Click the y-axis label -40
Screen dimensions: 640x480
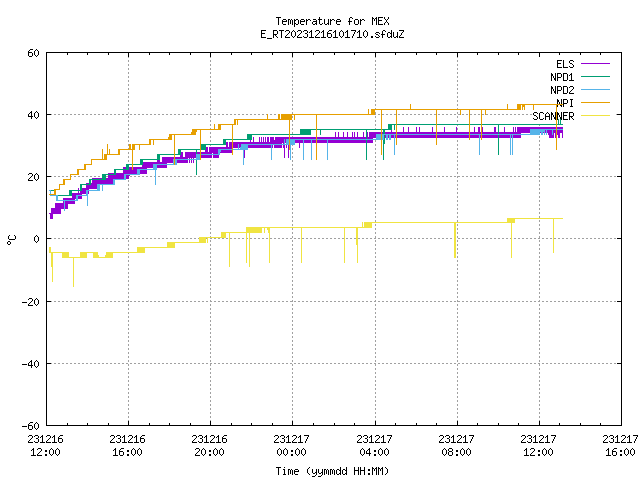[x=31, y=364]
